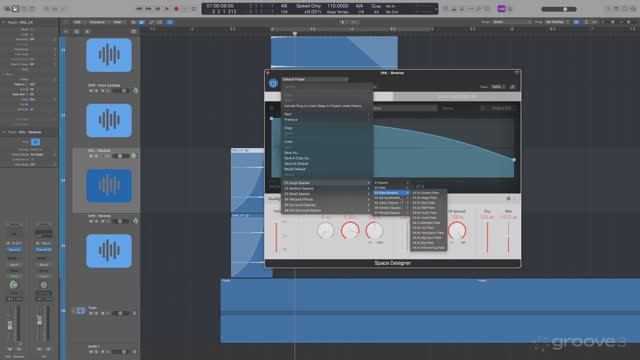
Task: Open the Snap dropdown in the Tracks area
Action: 511,22
